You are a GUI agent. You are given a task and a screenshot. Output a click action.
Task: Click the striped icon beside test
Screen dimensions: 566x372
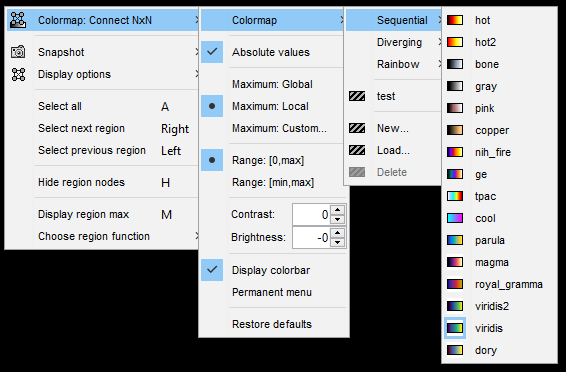(357, 96)
